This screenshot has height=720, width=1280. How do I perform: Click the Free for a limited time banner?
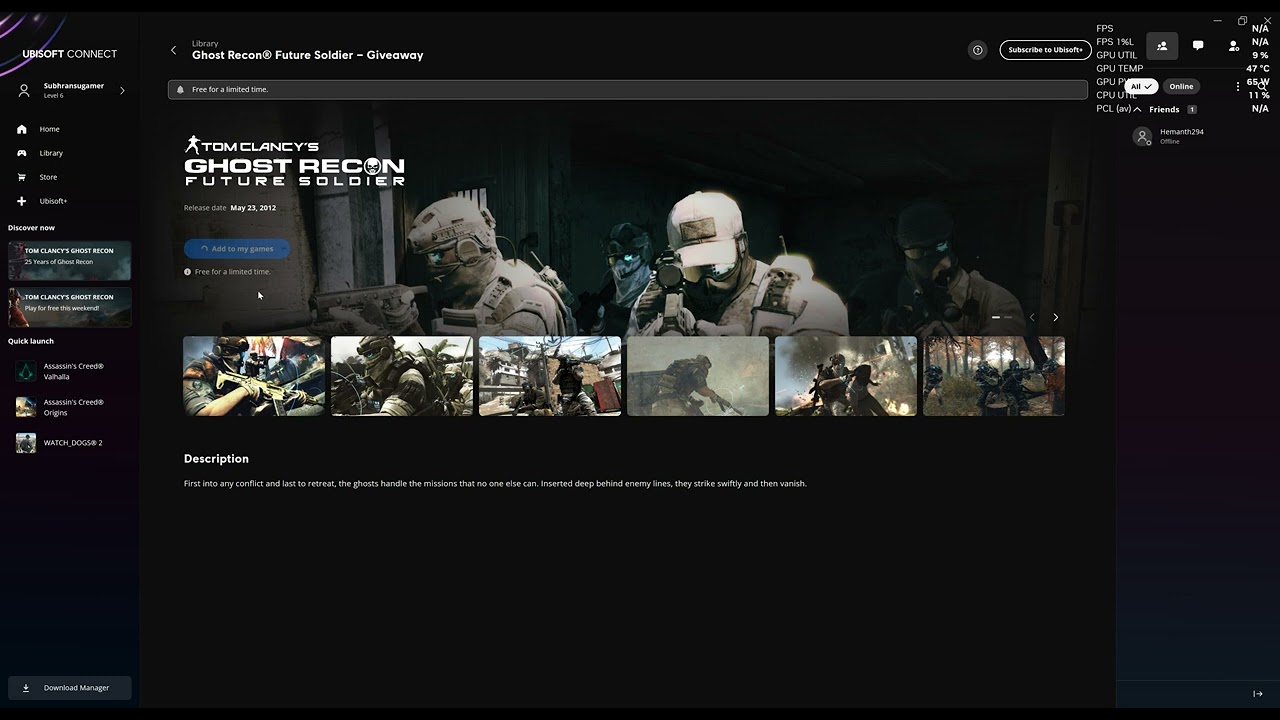[628, 89]
